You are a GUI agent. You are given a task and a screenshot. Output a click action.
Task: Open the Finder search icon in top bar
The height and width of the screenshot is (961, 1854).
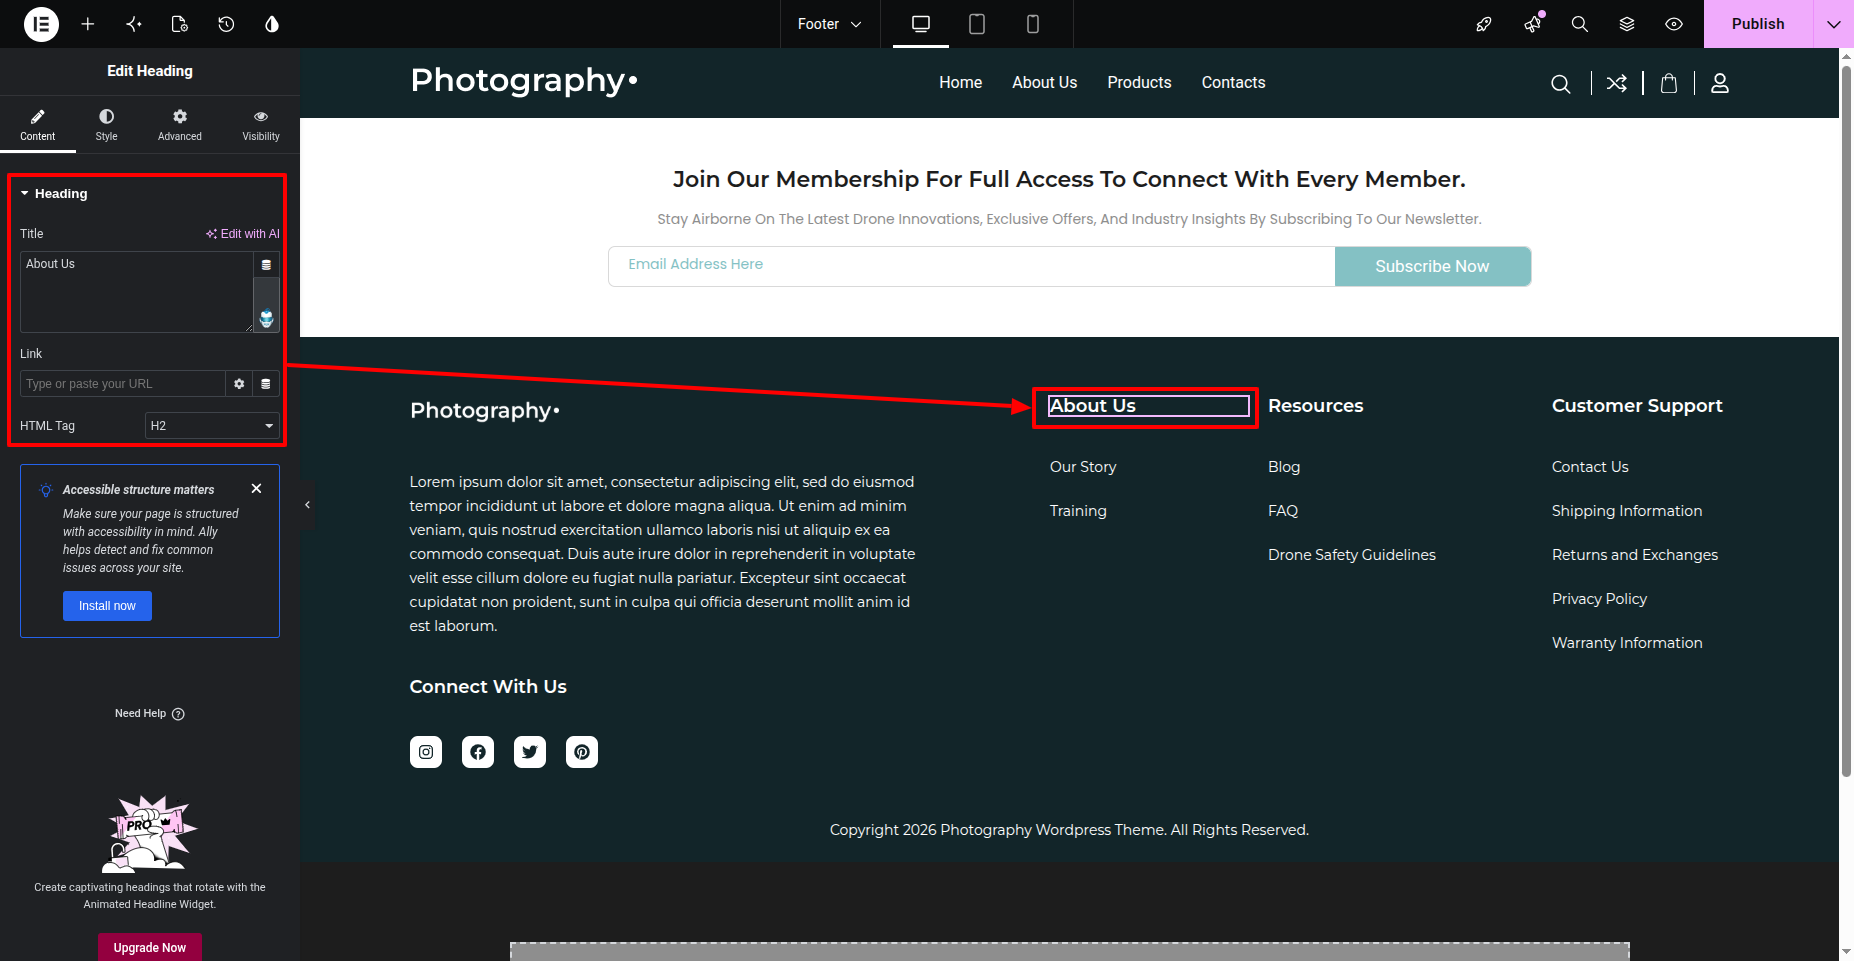point(1580,24)
